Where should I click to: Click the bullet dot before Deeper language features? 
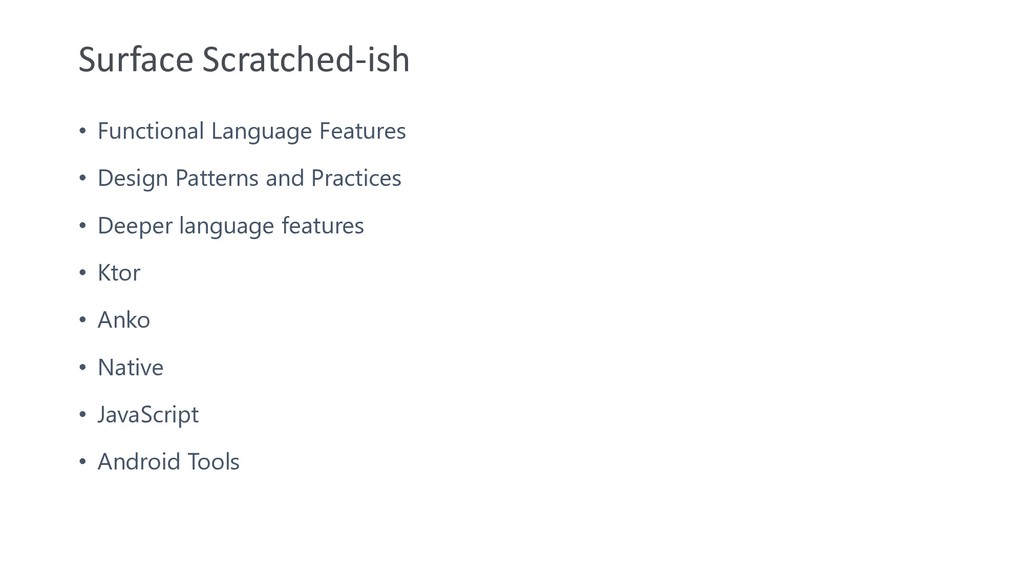(x=82, y=226)
